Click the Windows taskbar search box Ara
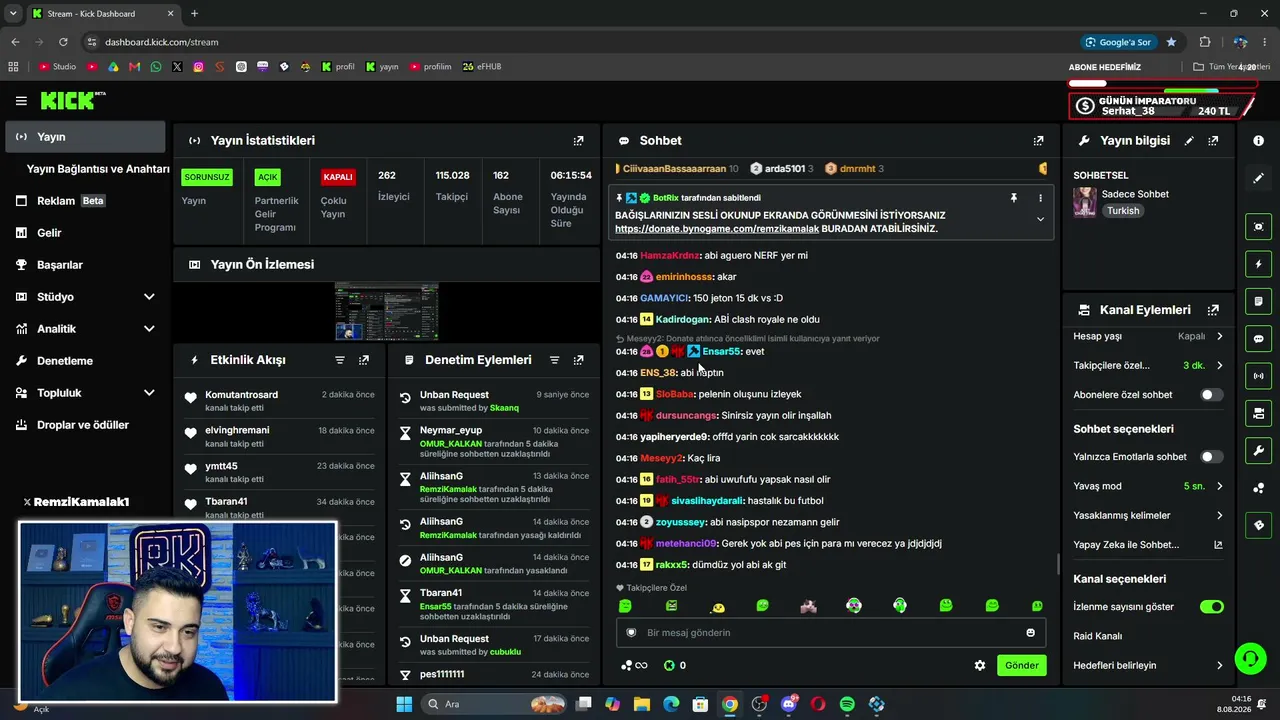This screenshot has width=1280, height=720. tap(494, 704)
